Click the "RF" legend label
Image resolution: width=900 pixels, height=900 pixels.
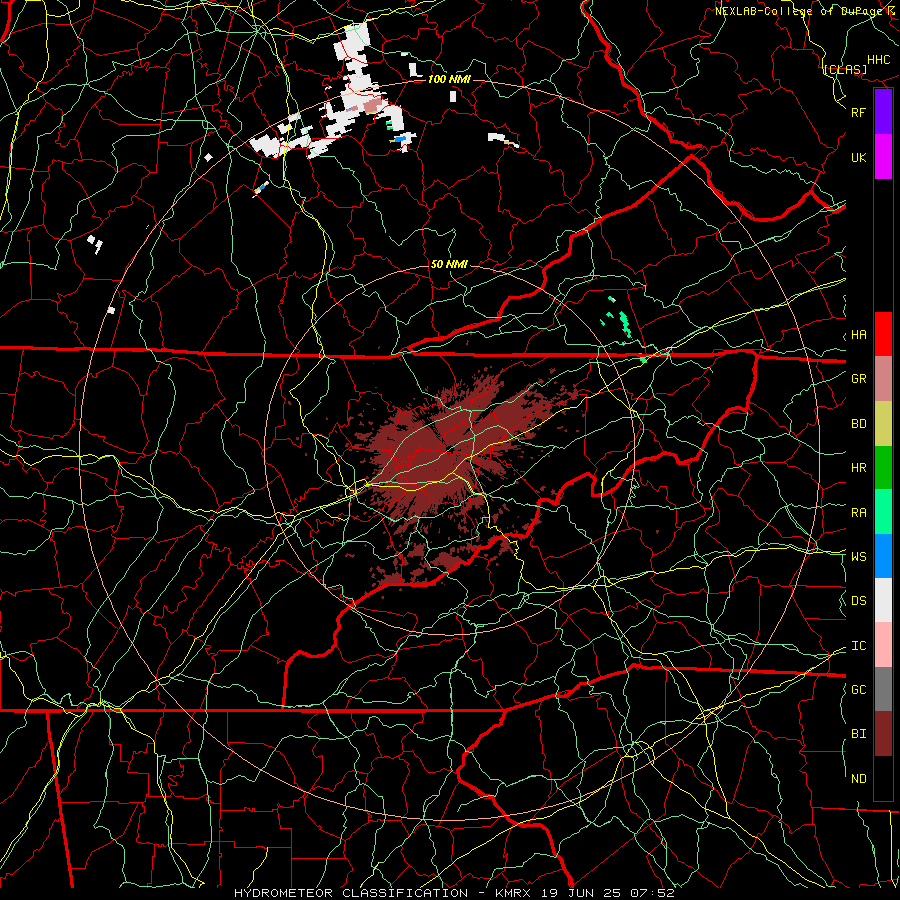click(858, 112)
